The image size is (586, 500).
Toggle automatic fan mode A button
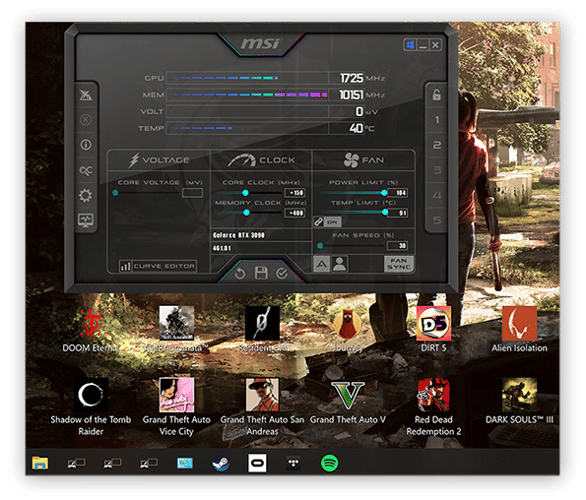click(x=321, y=264)
